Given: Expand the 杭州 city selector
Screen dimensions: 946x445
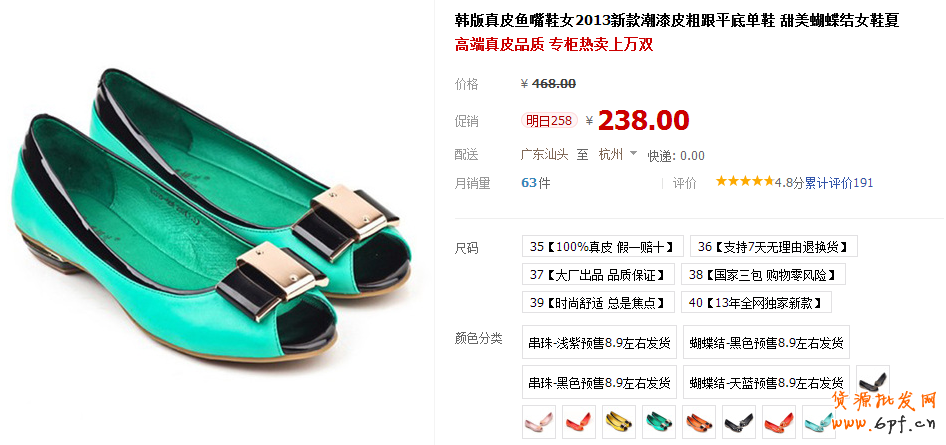Looking at the screenshot, I should tap(617, 154).
